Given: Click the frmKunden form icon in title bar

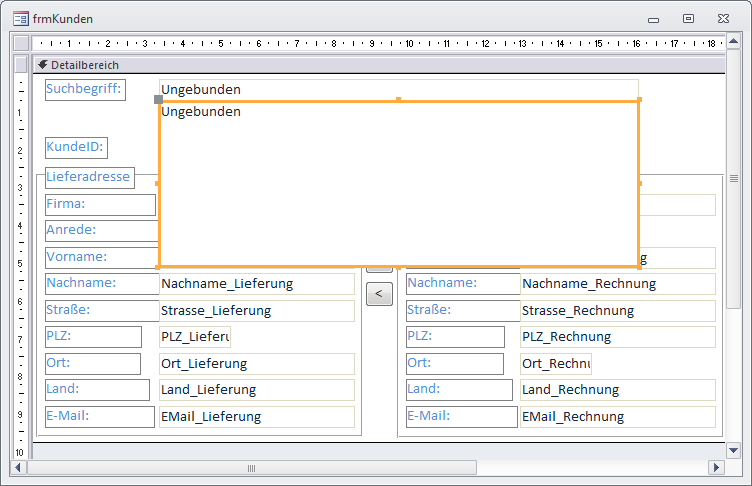Looking at the screenshot, I should 20,18.
